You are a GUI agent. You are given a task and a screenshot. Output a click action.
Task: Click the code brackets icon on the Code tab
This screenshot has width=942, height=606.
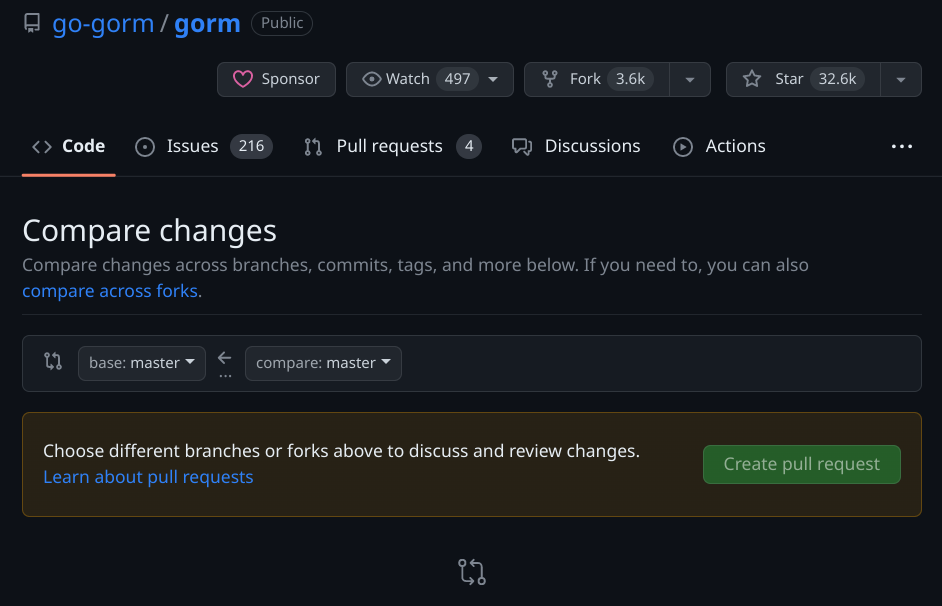[40, 146]
